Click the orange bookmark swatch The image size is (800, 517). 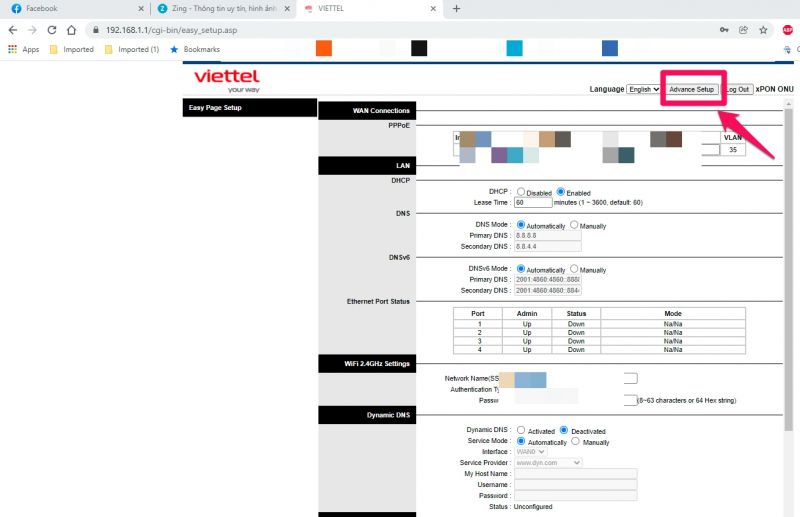324,48
